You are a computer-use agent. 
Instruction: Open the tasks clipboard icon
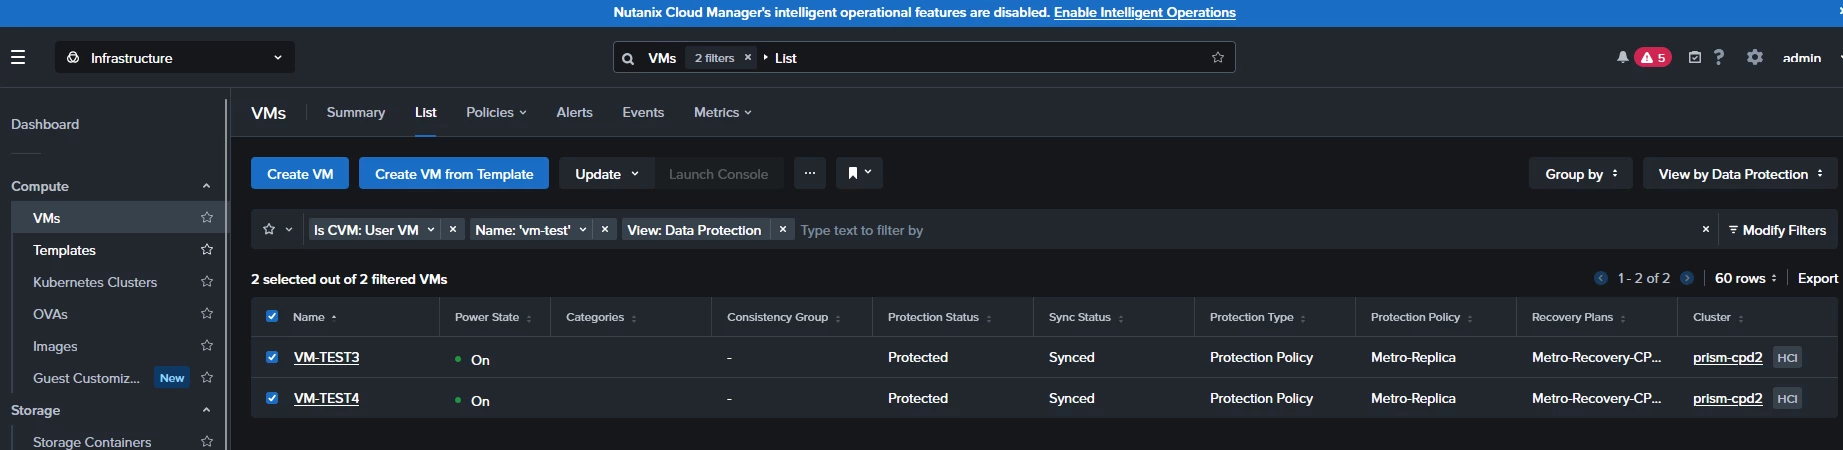pyautogui.click(x=1694, y=57)
